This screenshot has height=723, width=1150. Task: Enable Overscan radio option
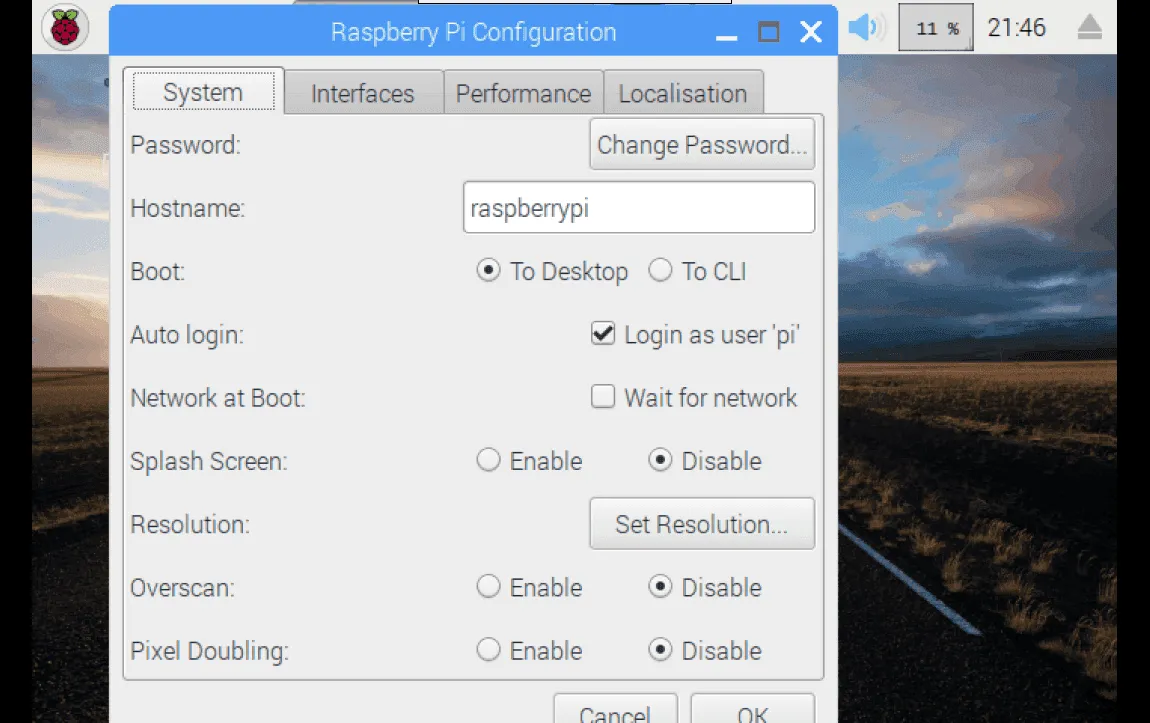488,587
